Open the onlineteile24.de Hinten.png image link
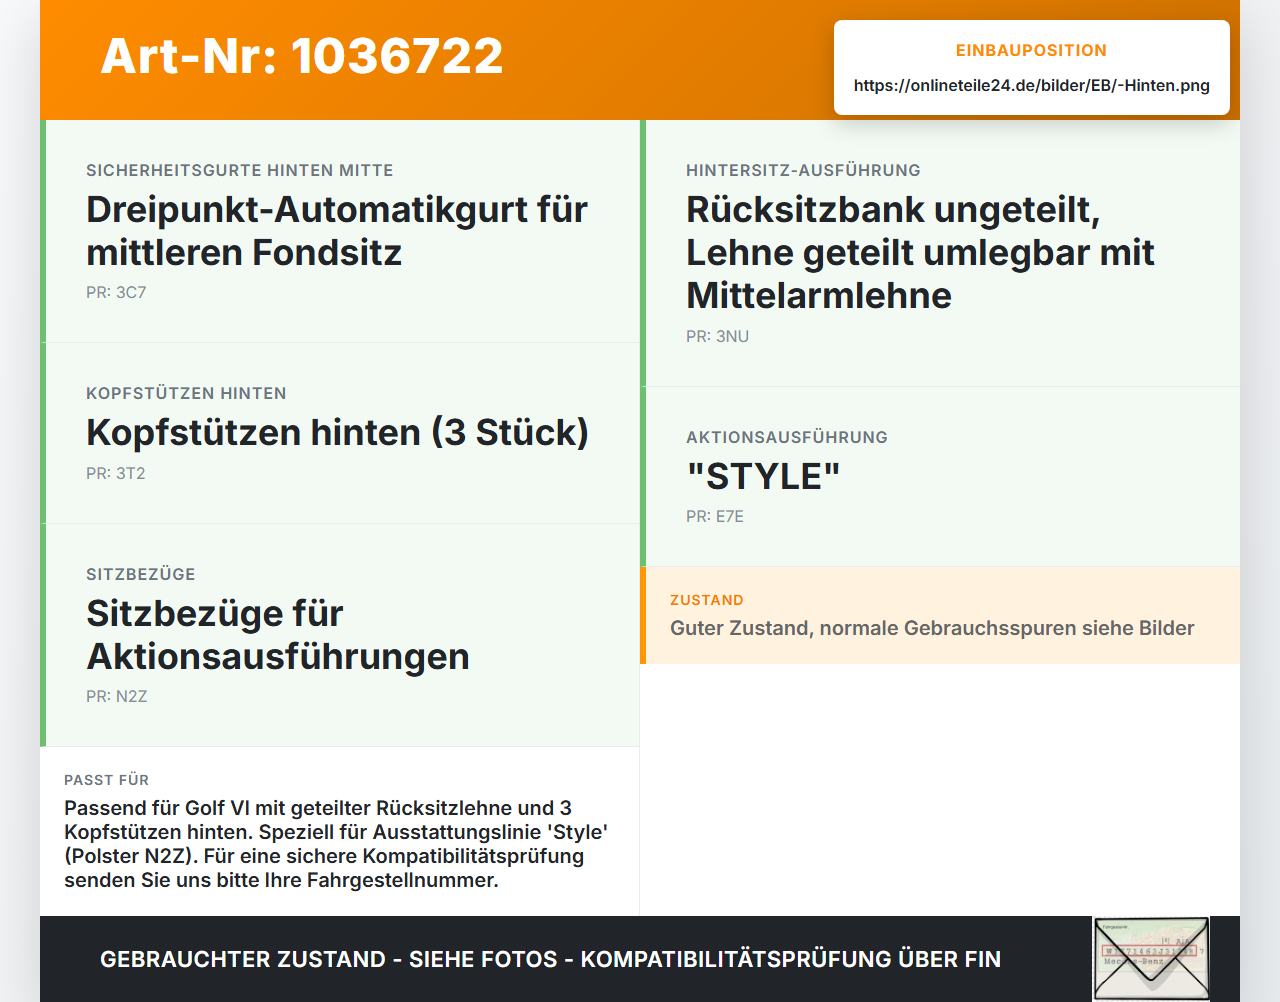Screen dimensions: 1280x1002 tap(1031, 85)
